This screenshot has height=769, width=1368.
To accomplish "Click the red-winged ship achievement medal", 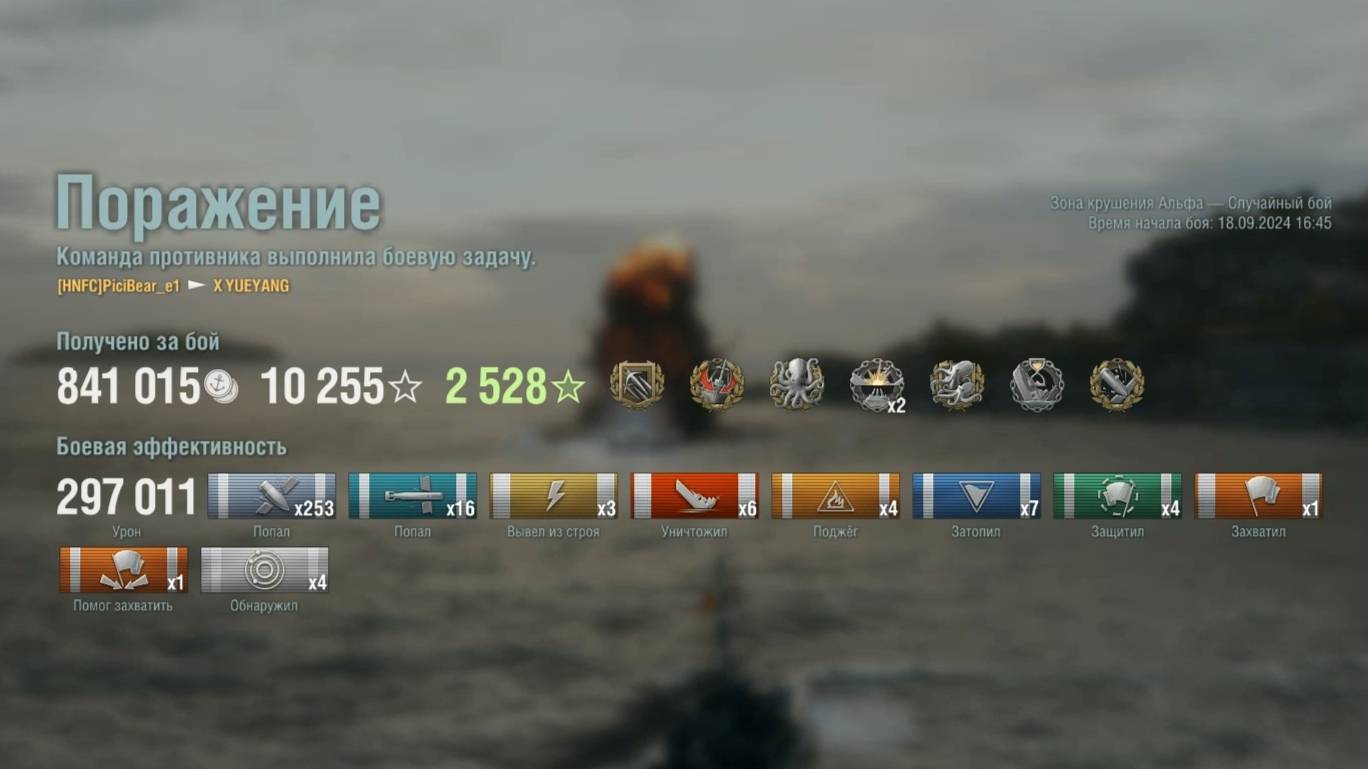I will [x=717, y=385].
